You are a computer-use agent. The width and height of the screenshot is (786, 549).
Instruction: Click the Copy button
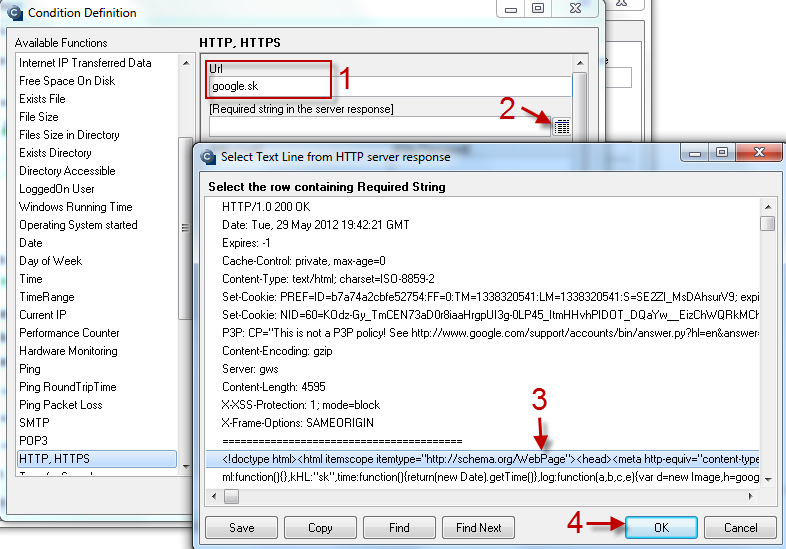(x=320, y=527)
